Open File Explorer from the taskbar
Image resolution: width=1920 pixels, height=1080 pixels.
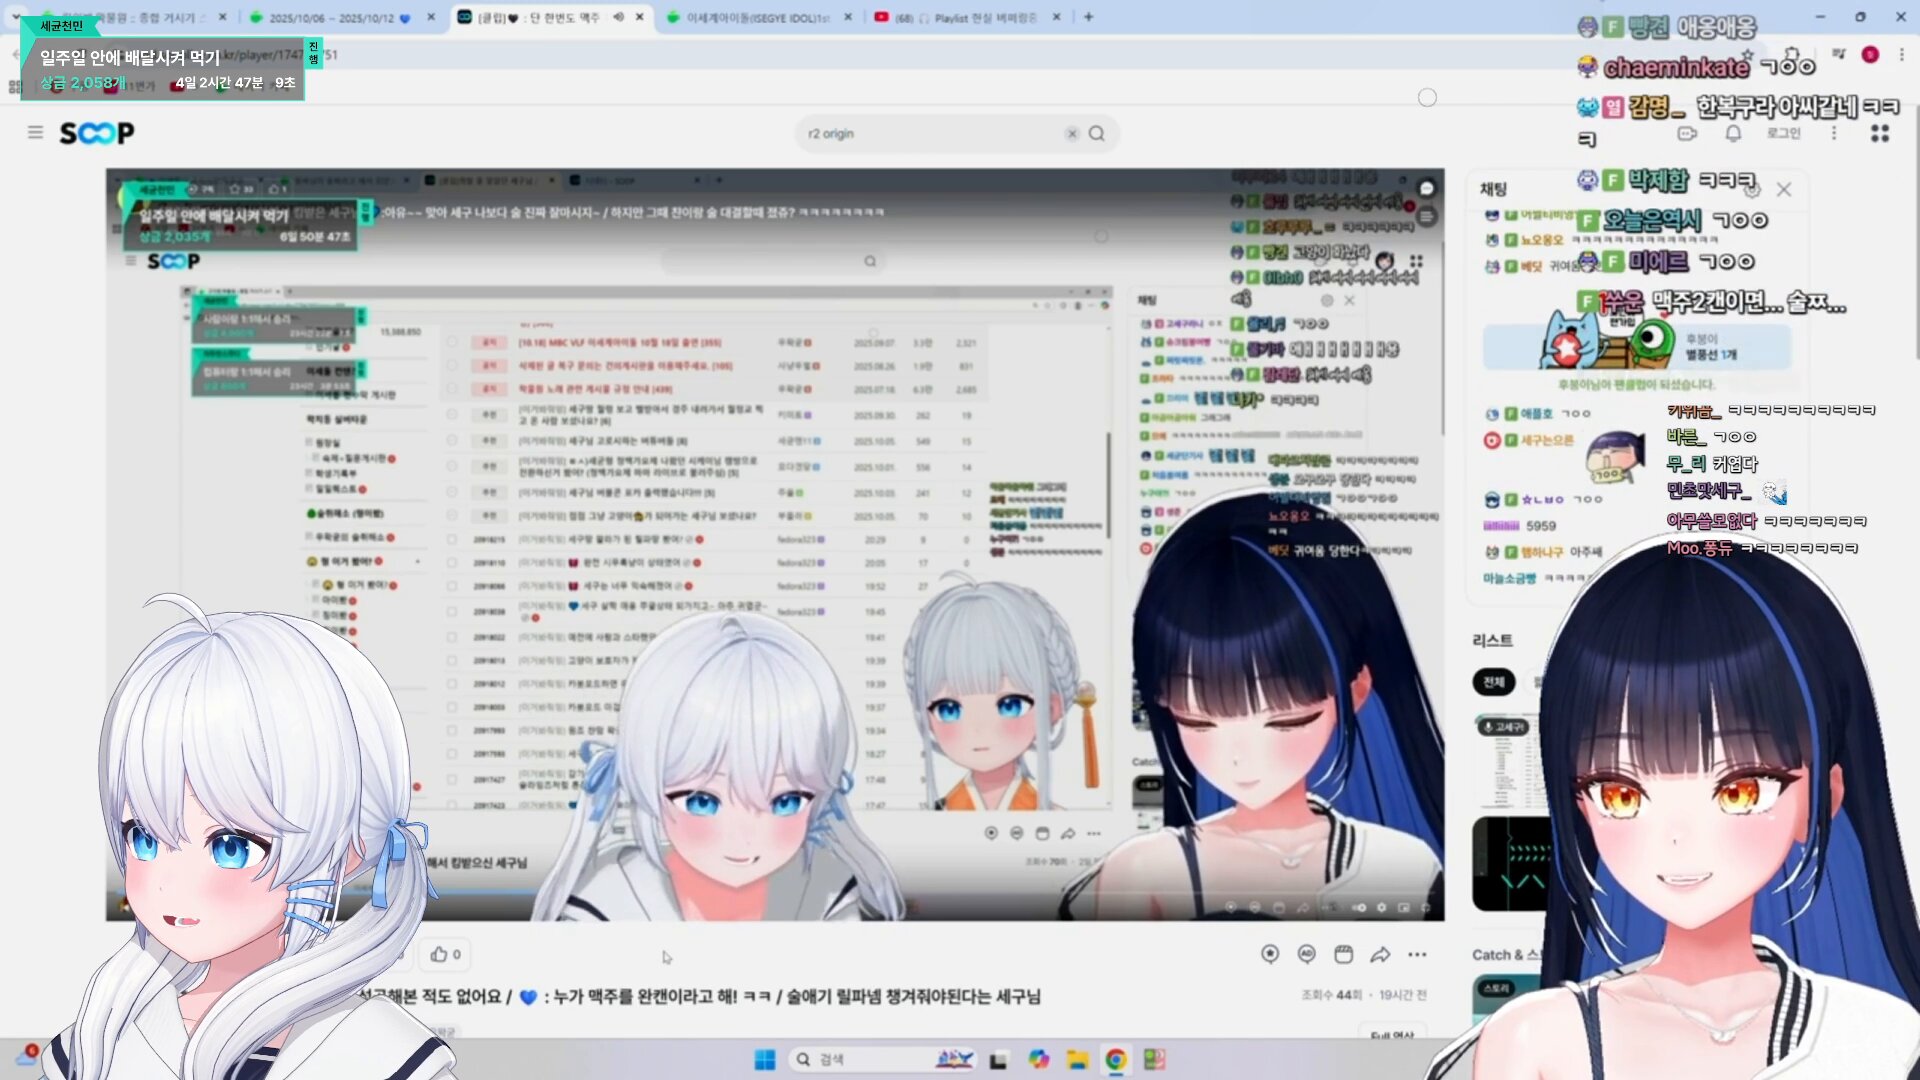tap(1077, 1059)
